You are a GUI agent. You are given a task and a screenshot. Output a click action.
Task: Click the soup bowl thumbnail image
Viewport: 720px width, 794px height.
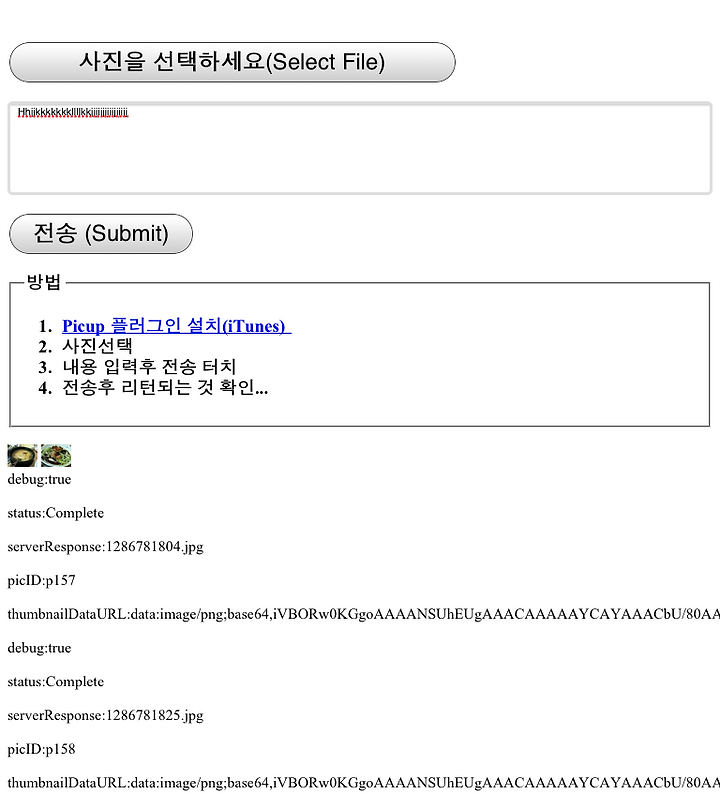(x=22, y=455)
